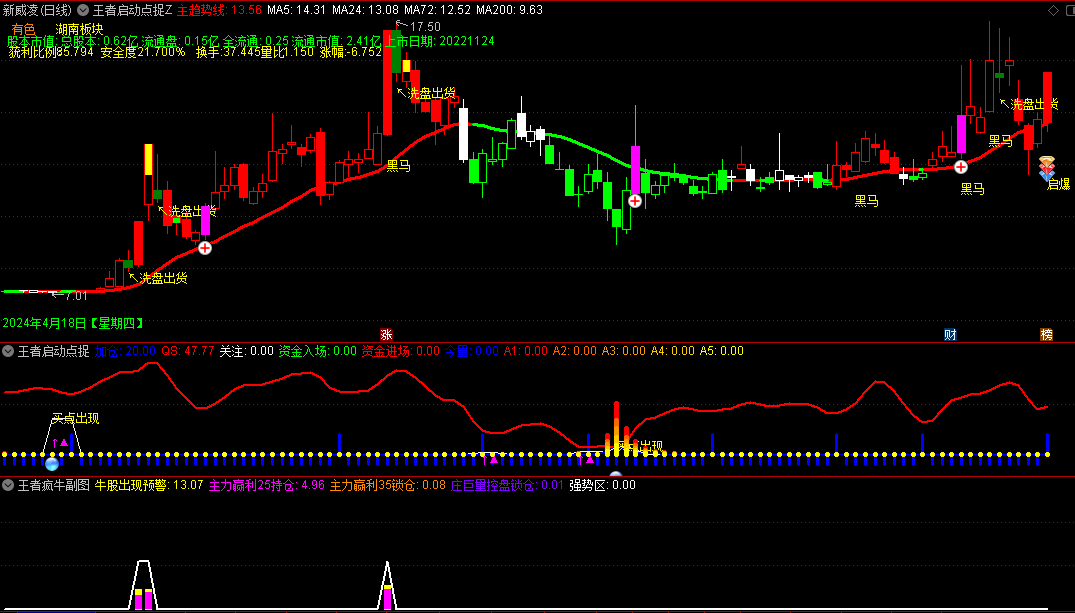The height and width of the screenshot is (613, 1075).
Task: Click the first 买点出现 label on left
Action: [x=76, y=419]
